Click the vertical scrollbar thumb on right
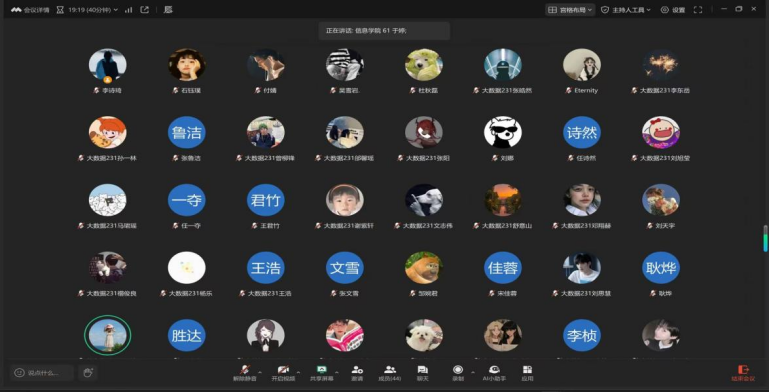This screenshot has width=770, height=392. pos(765,239)
